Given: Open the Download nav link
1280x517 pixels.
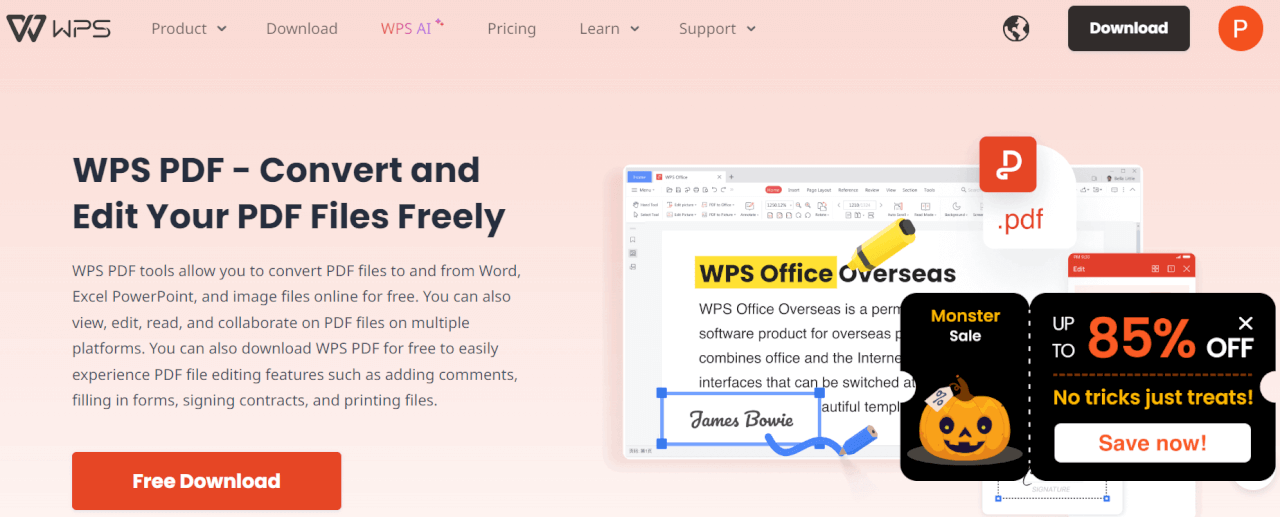Looking at the screenshot, I should (302, 29).
